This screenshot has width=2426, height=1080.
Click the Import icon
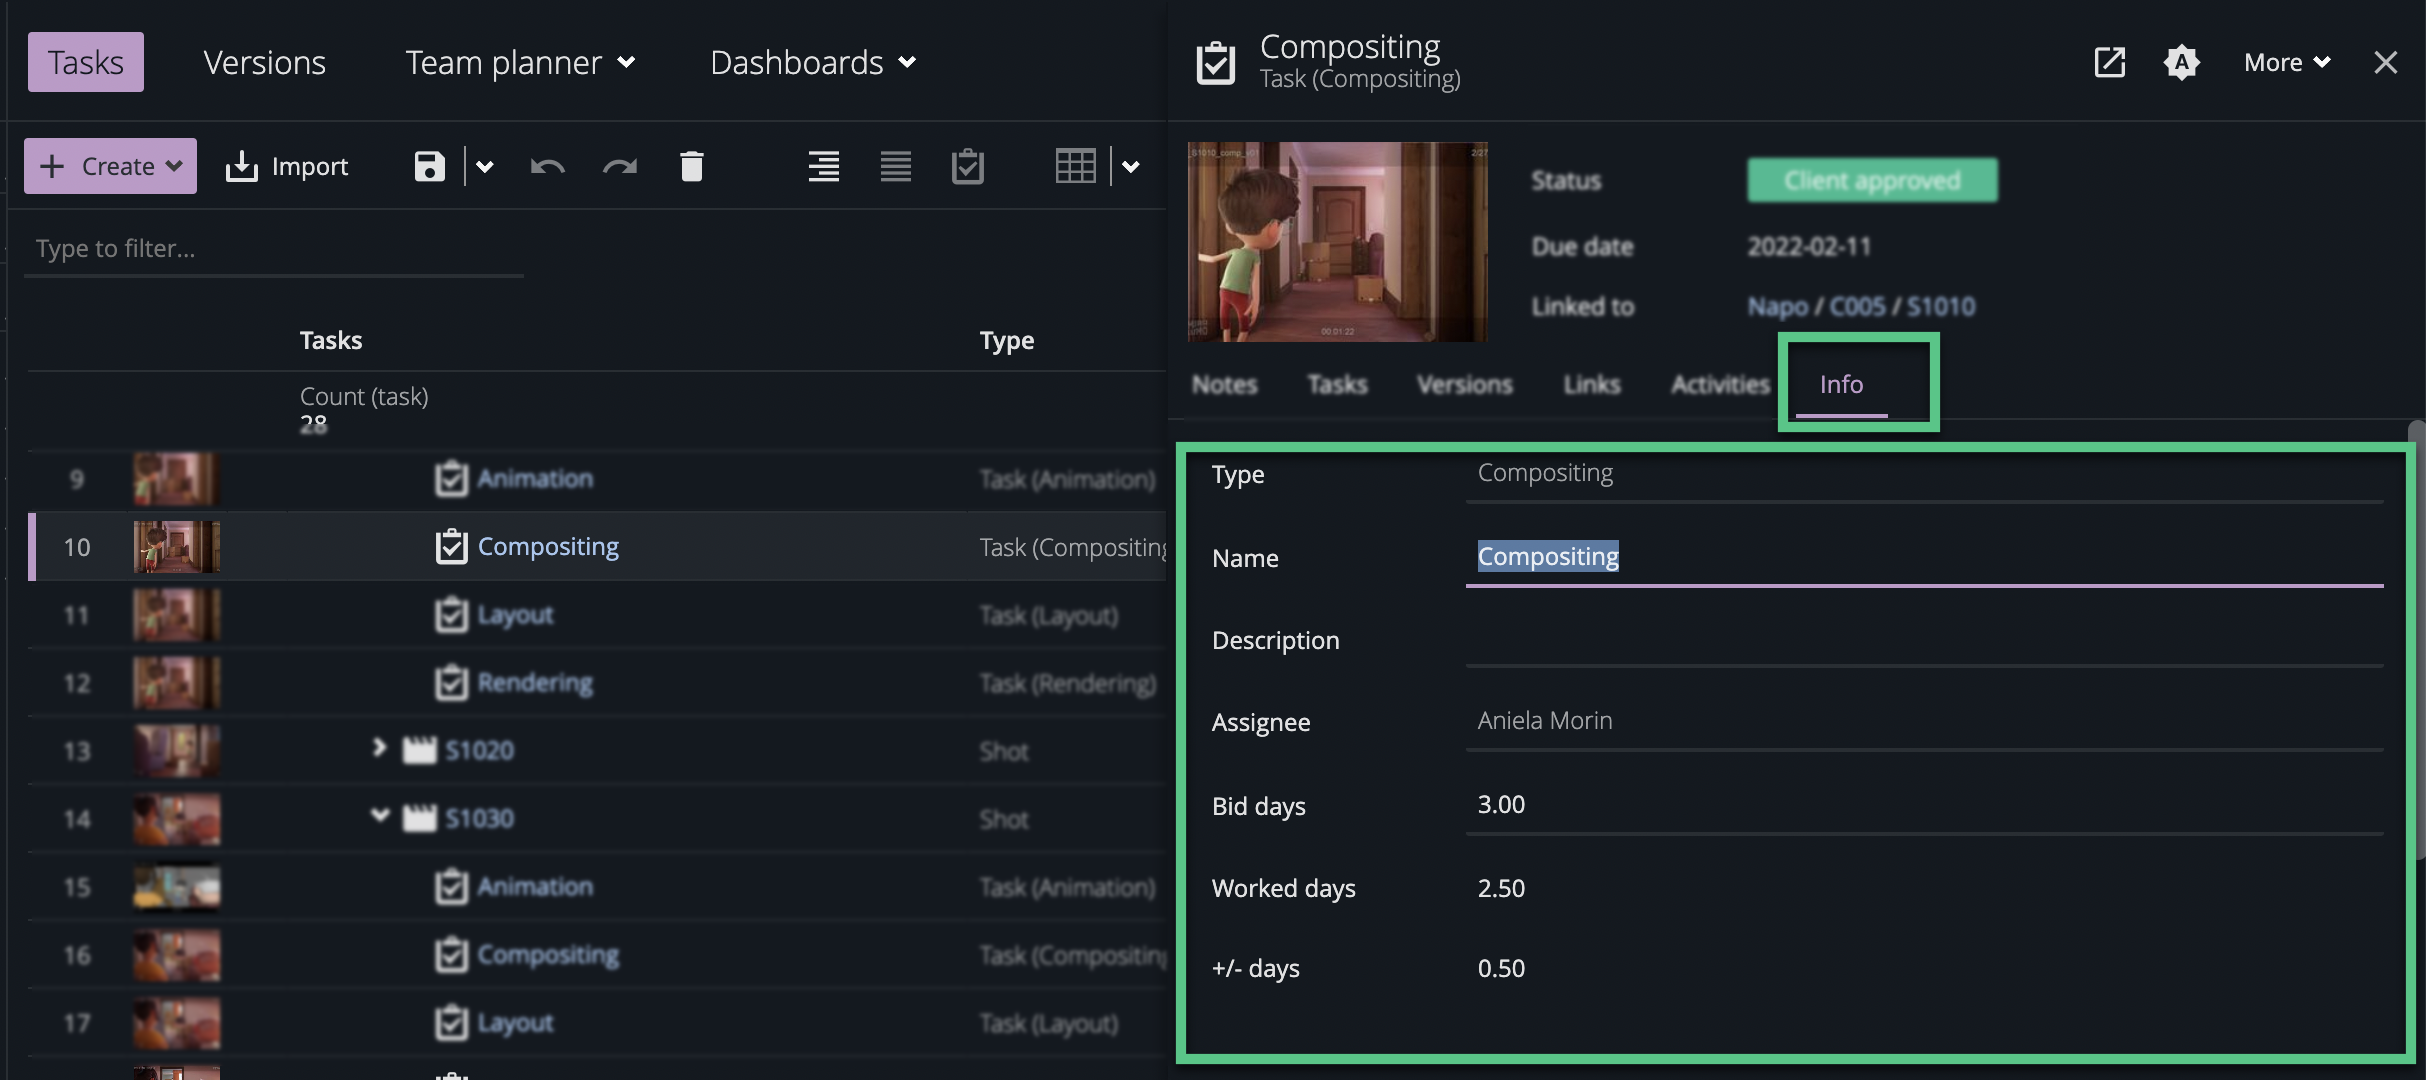pyautogui.click(x=287, y=166)
